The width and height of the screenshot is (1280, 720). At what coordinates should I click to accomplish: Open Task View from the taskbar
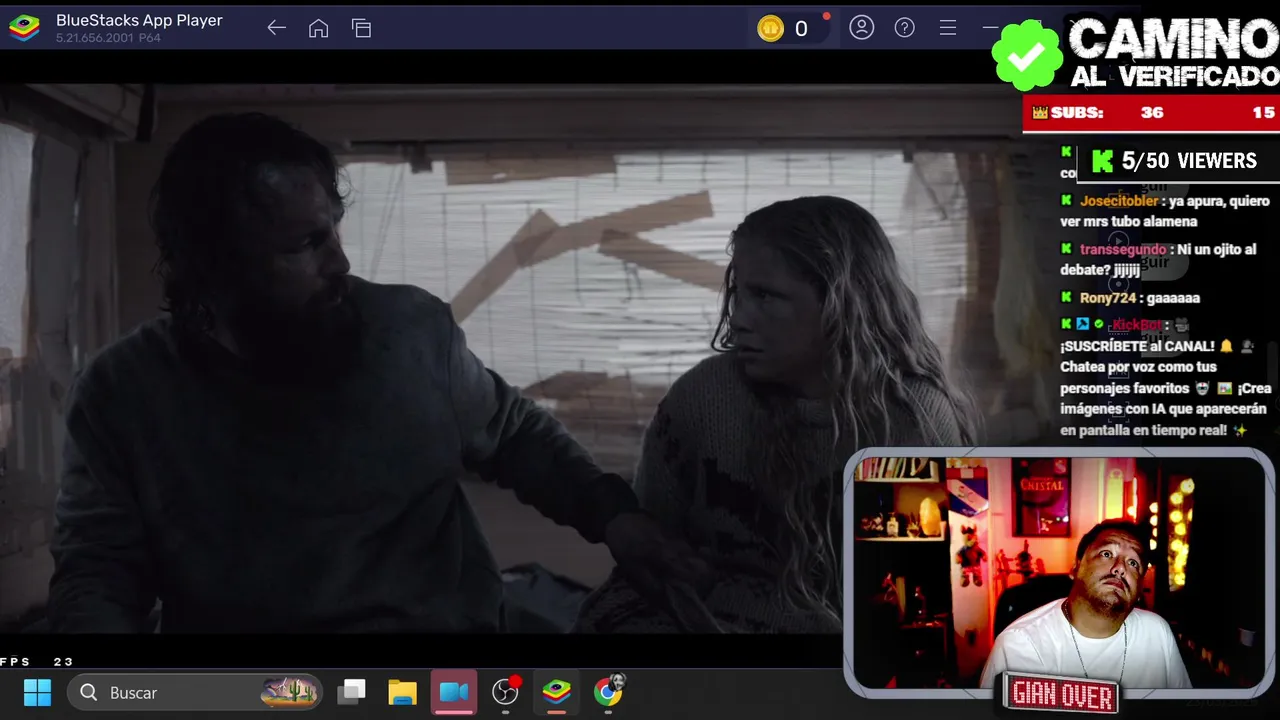[352, 692]
